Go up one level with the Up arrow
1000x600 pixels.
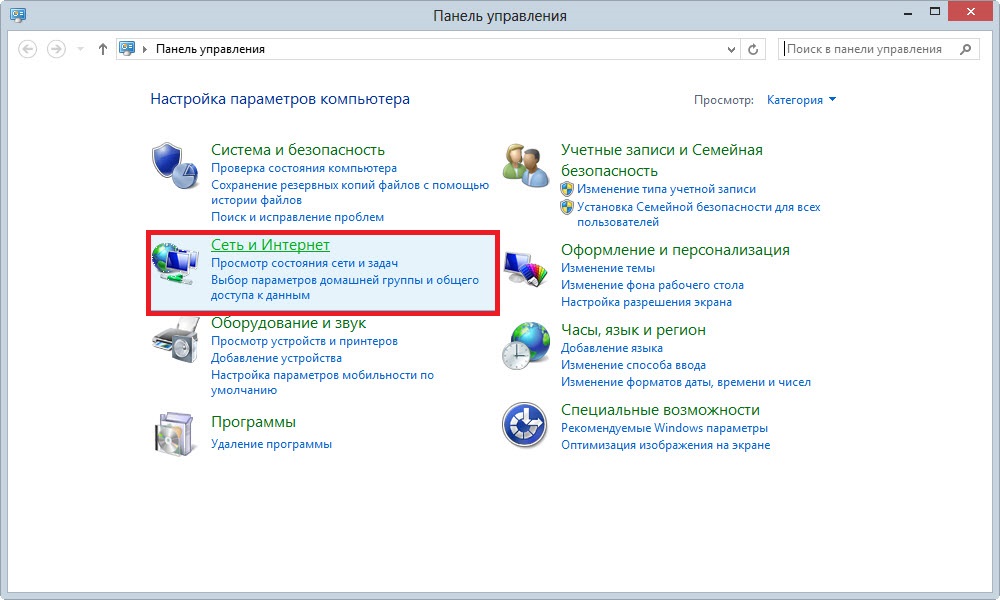tap(103, 49)
